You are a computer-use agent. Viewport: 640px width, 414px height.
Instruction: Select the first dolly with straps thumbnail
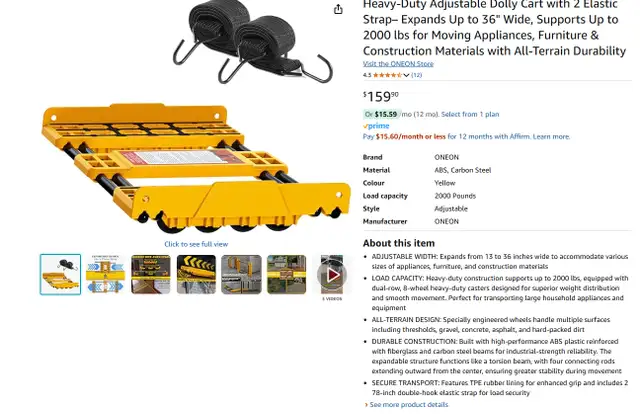(60, 274)
